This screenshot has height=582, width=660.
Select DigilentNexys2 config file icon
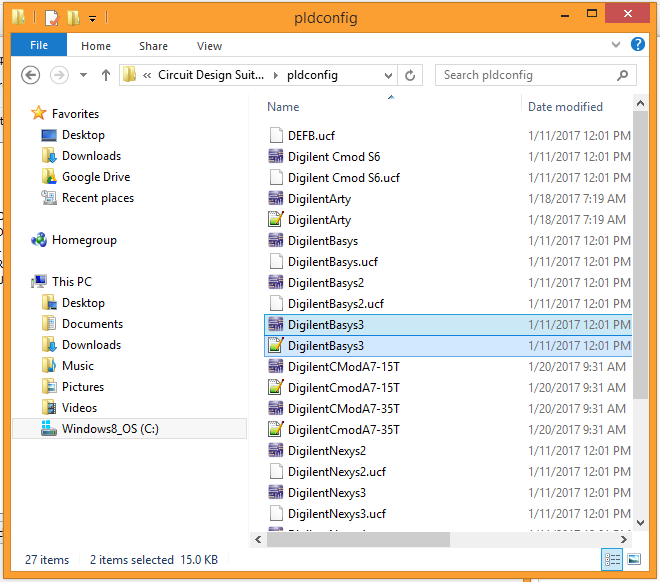276,451
